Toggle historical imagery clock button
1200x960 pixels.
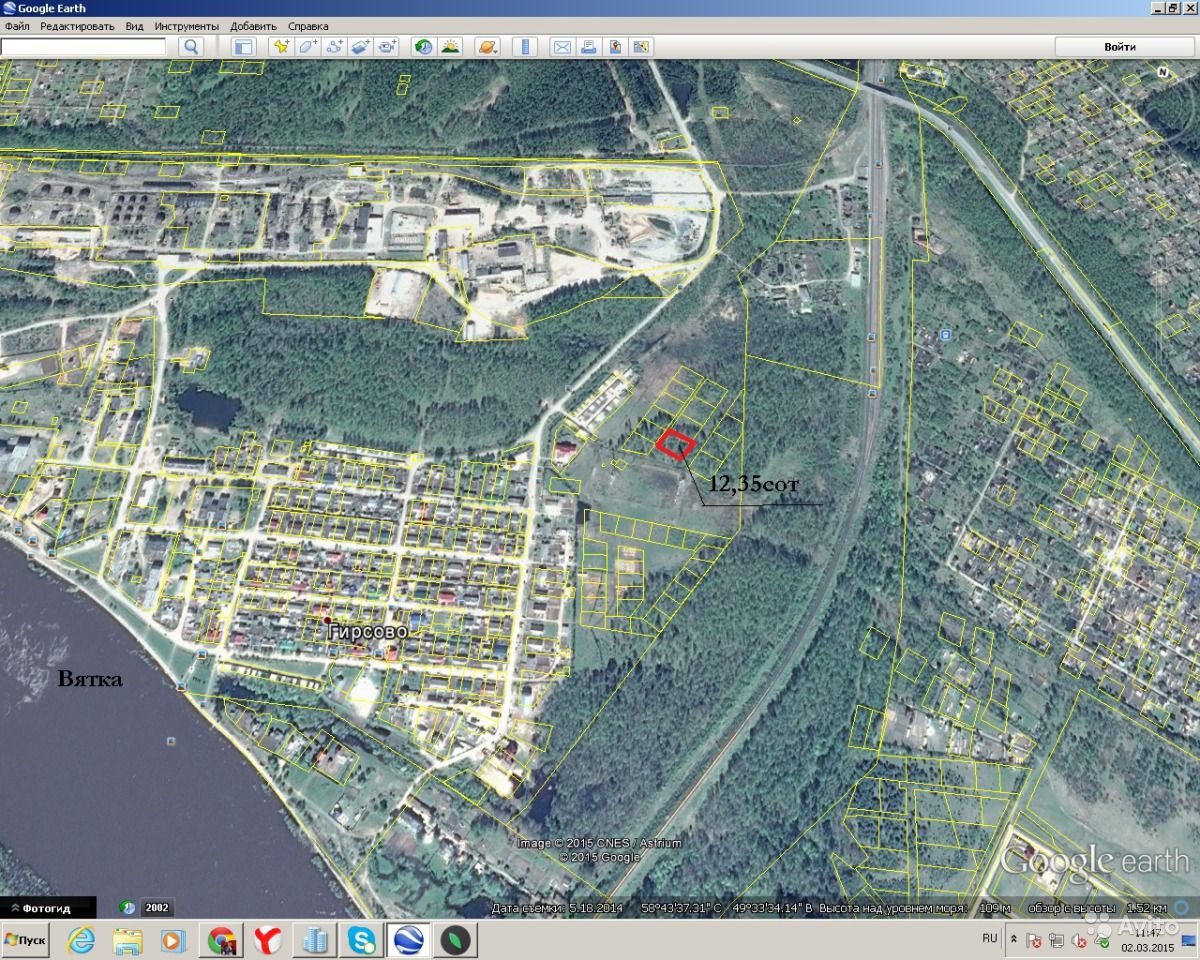click(x=424, y=46)
